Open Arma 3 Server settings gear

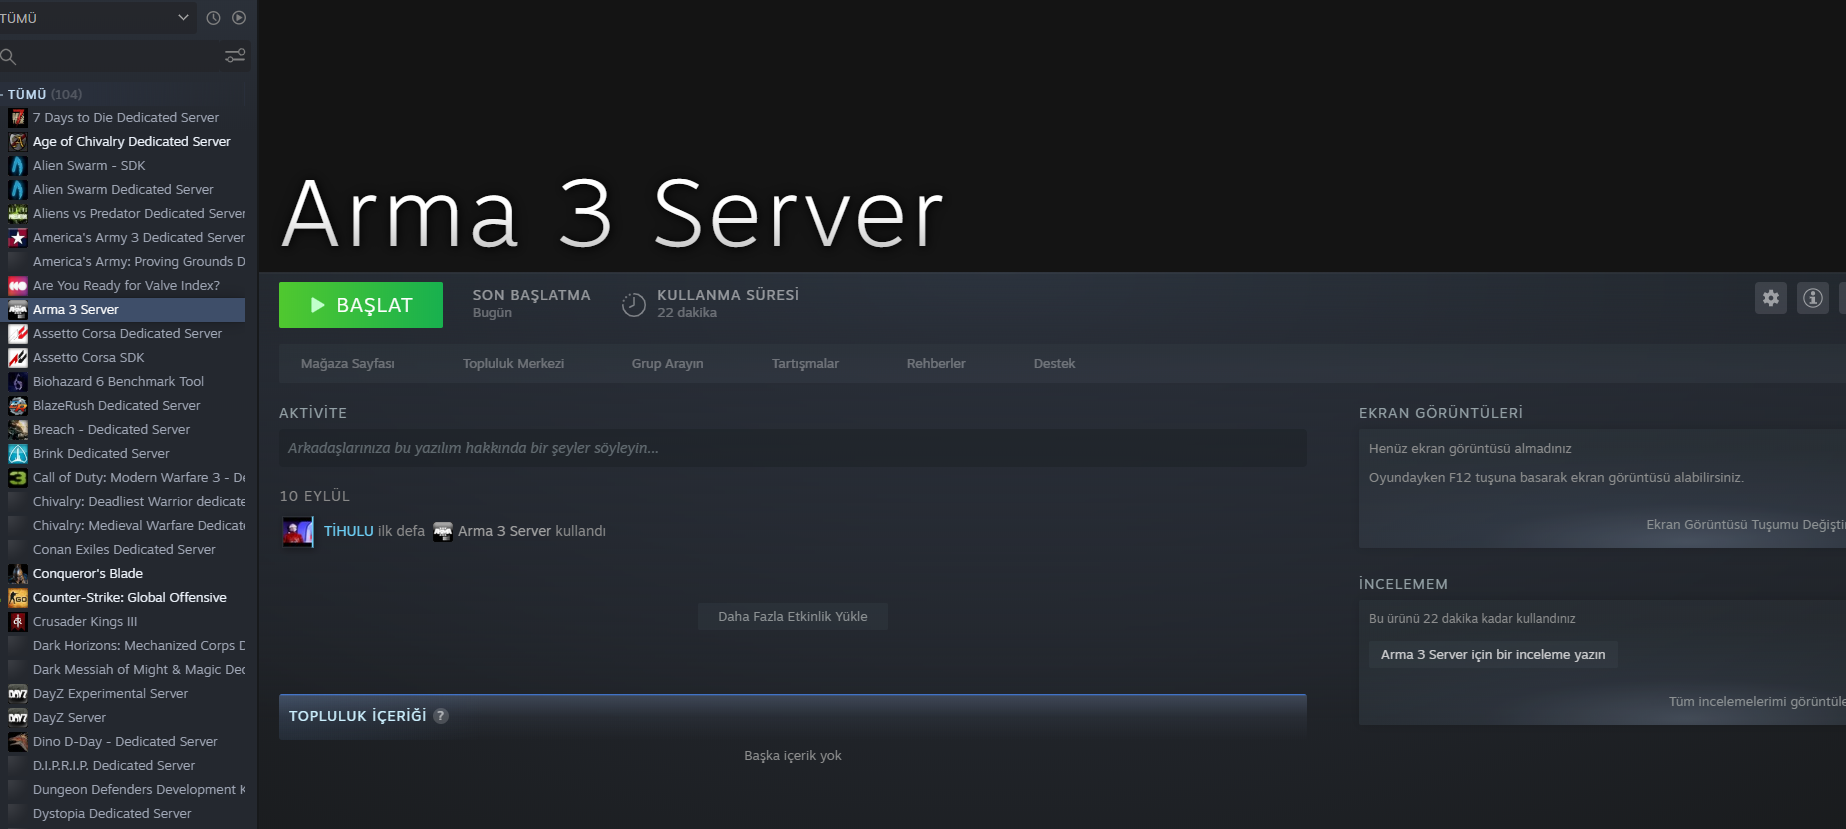(1771, 298)
